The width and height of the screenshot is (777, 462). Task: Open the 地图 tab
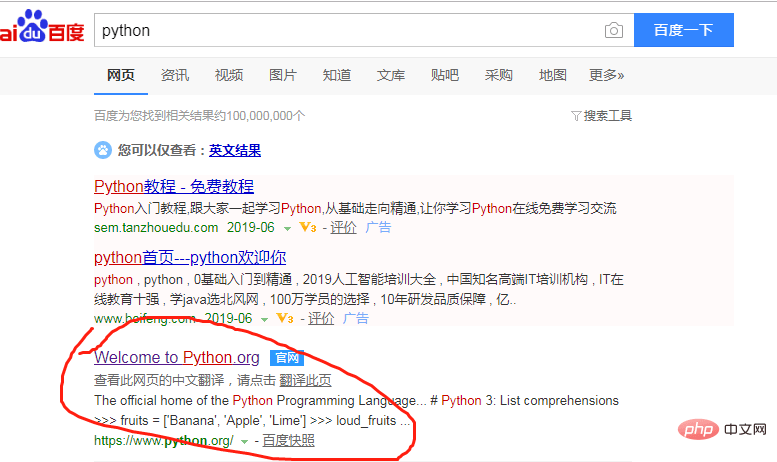pos(553,75)
